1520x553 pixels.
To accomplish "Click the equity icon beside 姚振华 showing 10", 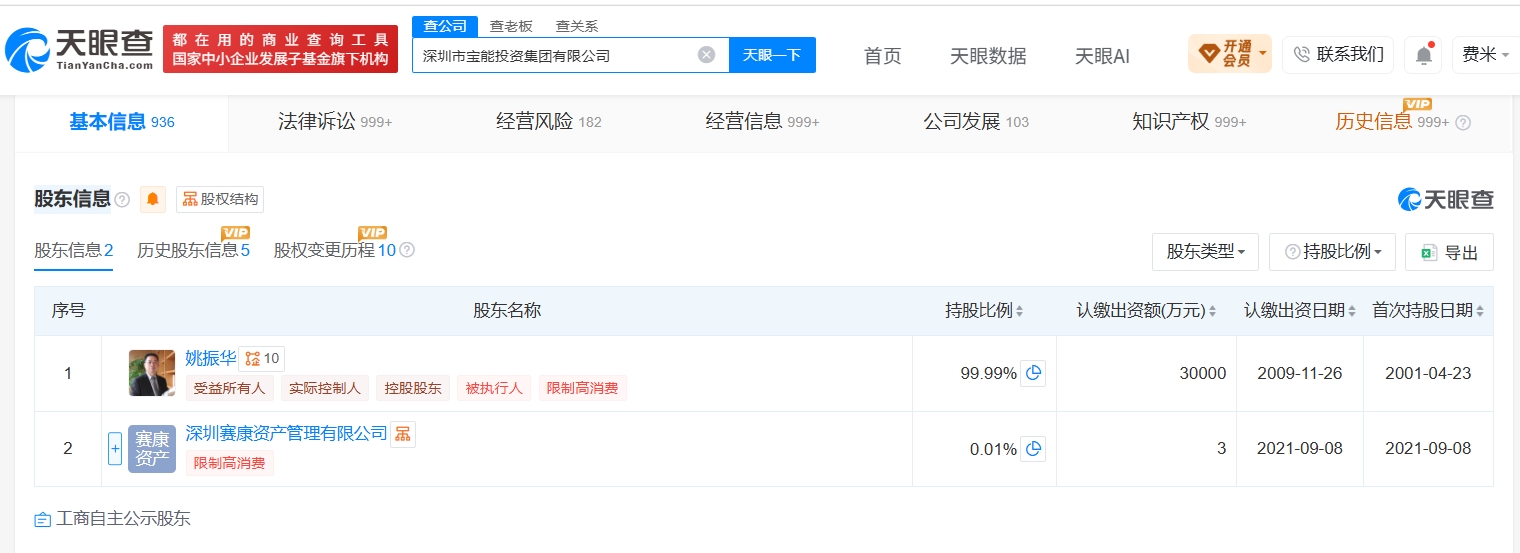I will 262,359.
